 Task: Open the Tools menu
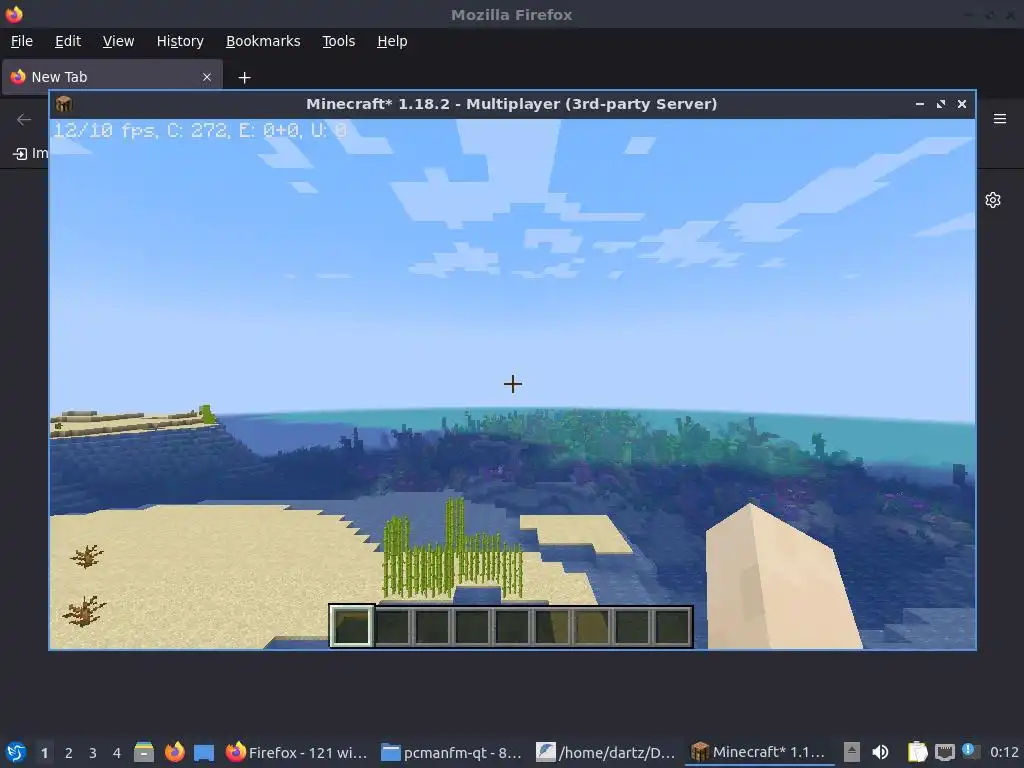338,41
